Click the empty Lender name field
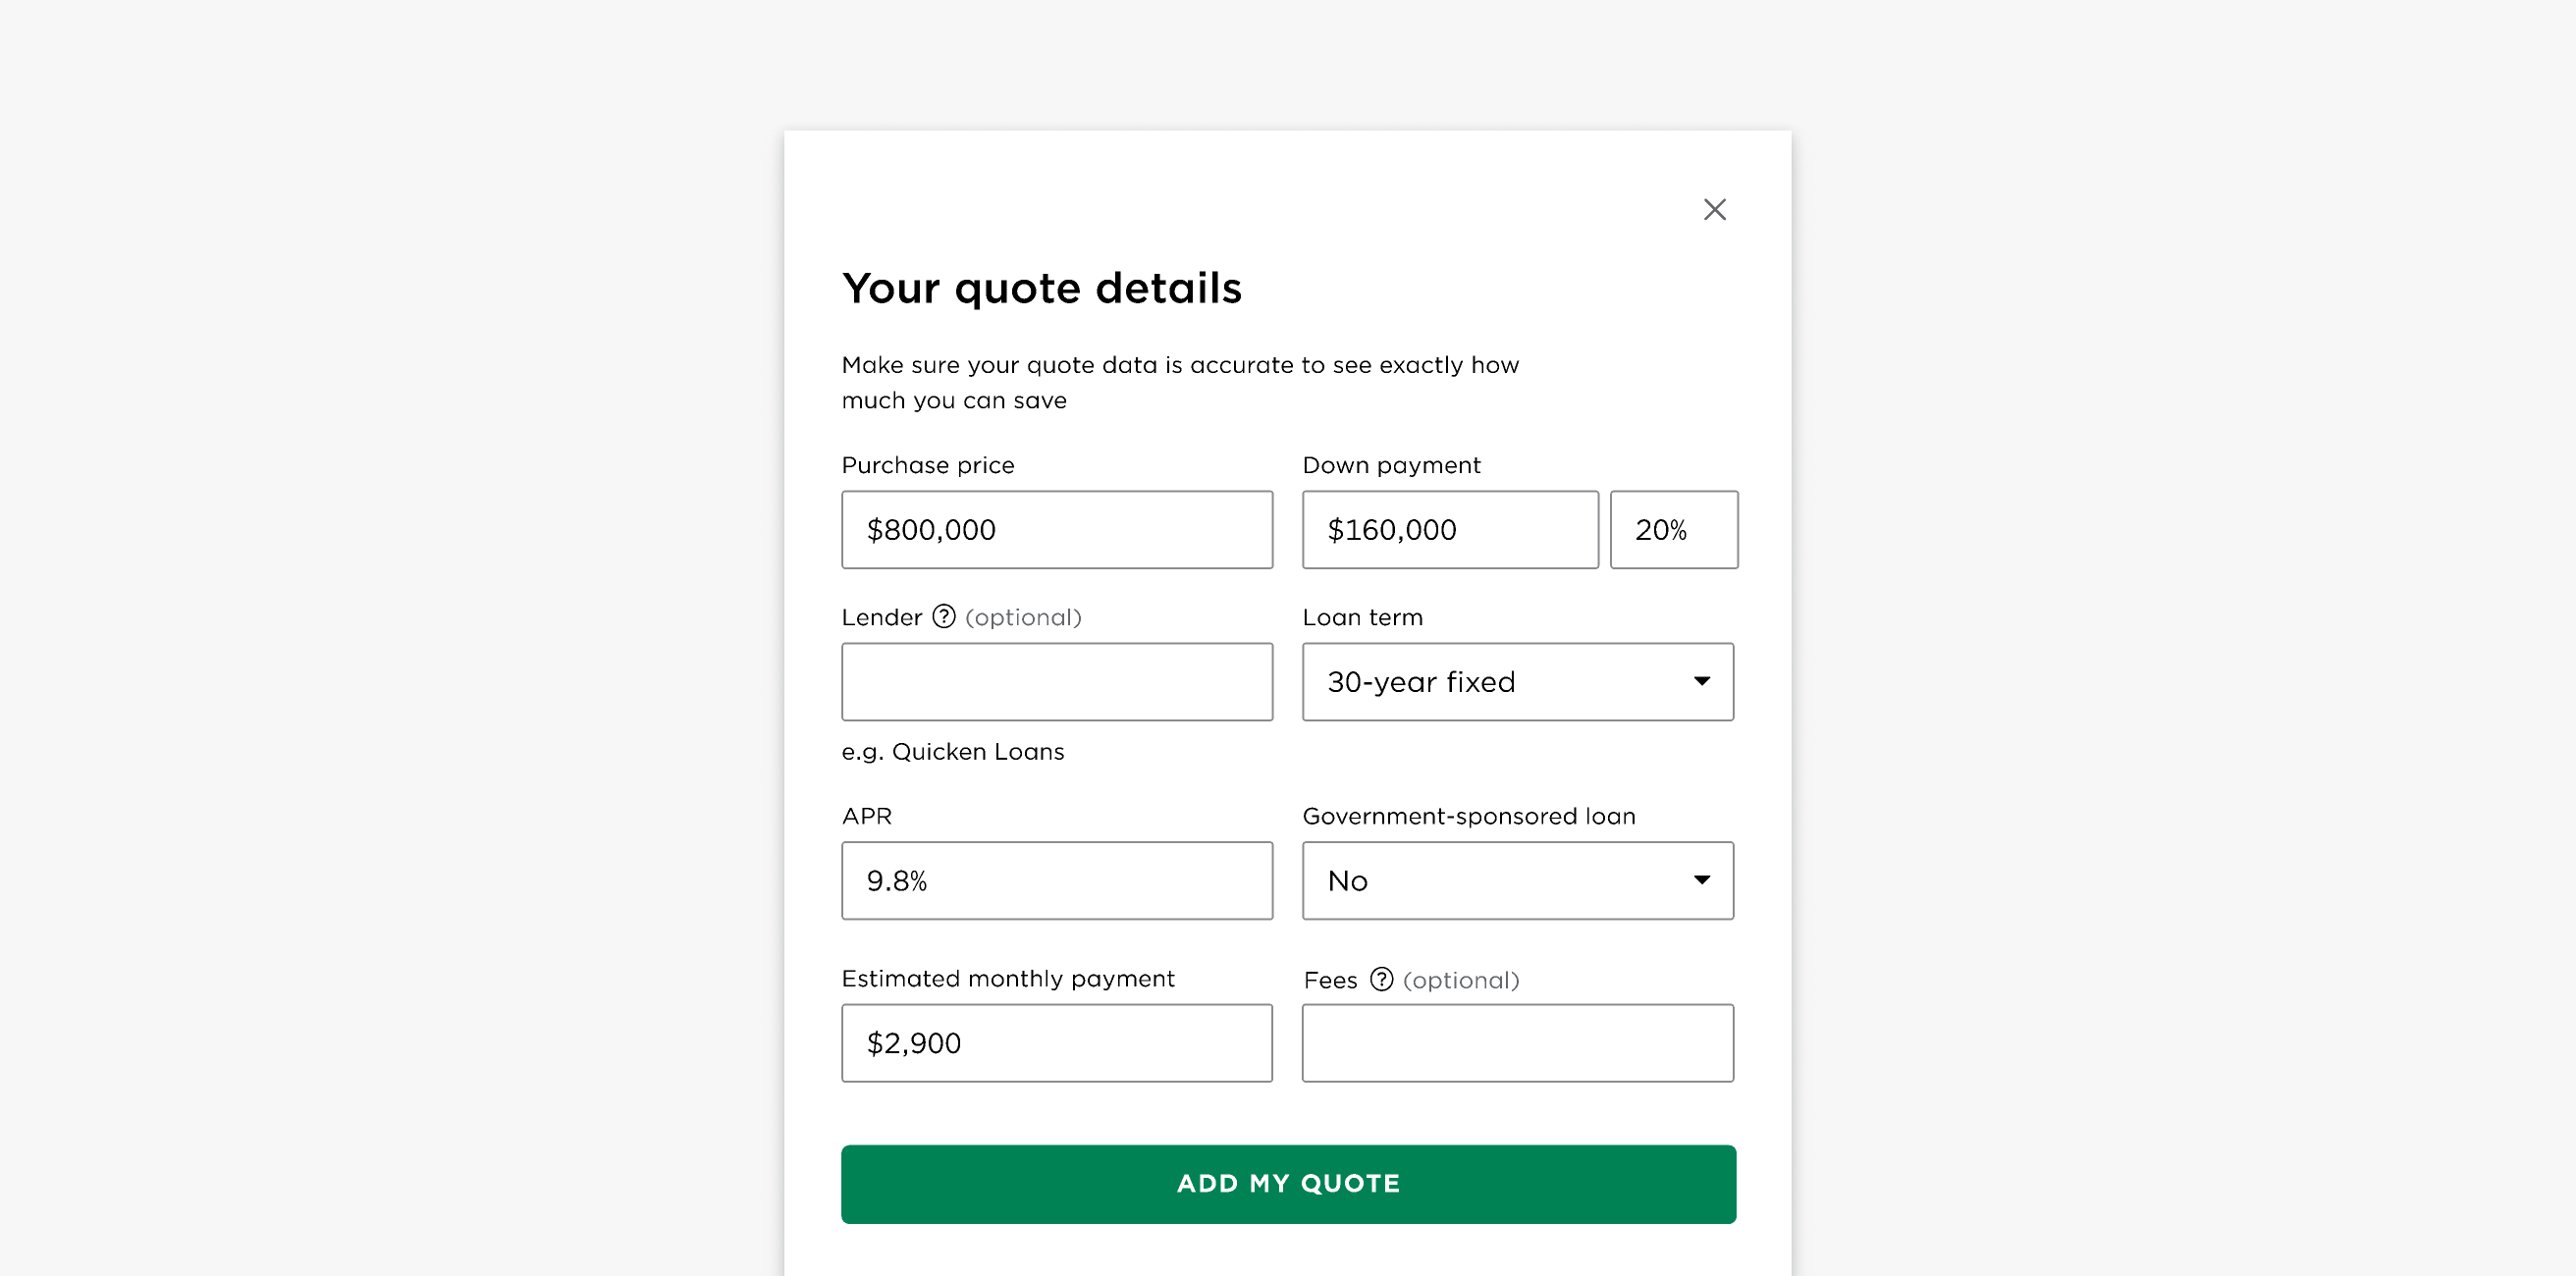 coord(1056,681)
